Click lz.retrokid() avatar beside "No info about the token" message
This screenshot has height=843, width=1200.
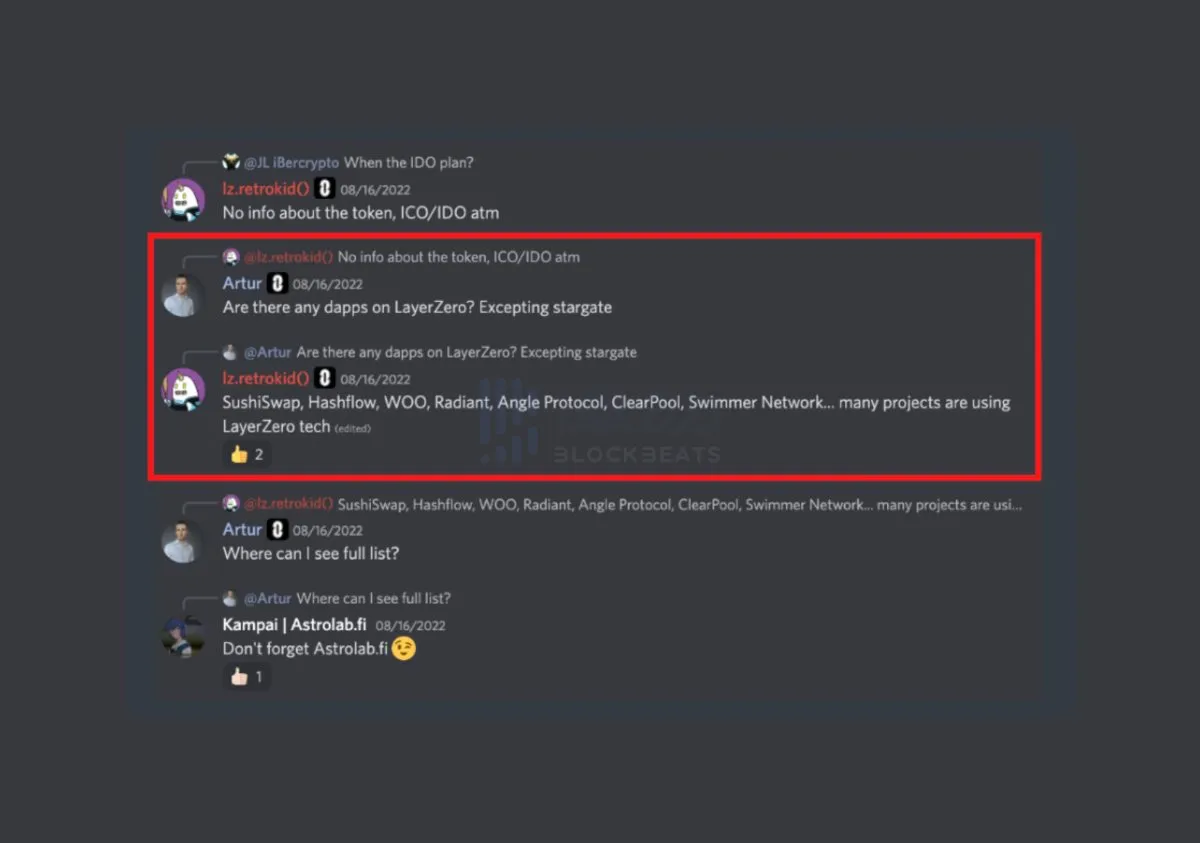(184, 200)
